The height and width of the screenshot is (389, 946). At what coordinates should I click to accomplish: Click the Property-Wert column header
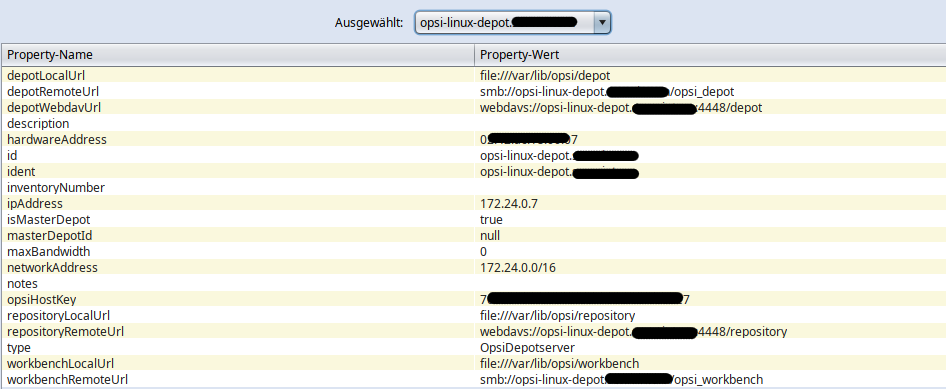coord(710,55)
